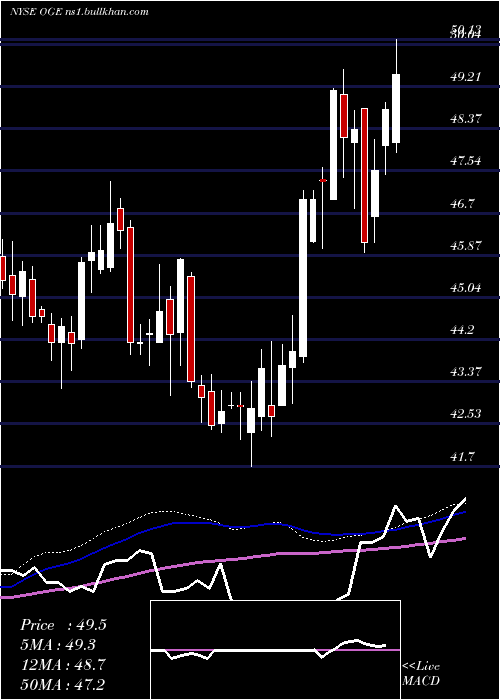Click the 5MA : 49.3 value
This screenshot has height=700, width=500.
[x=58, y=645]
